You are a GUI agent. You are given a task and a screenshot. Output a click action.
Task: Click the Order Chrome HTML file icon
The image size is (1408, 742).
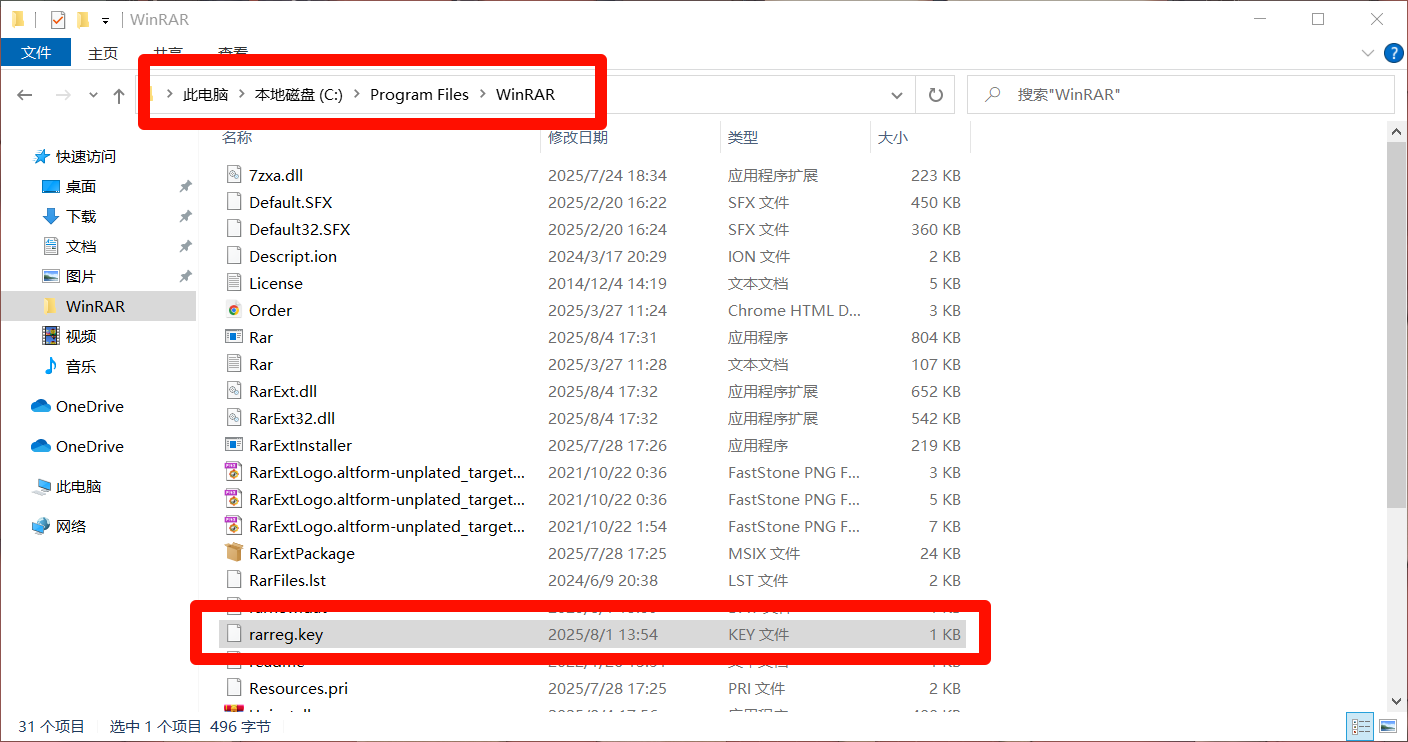click(x=234, y=310)
